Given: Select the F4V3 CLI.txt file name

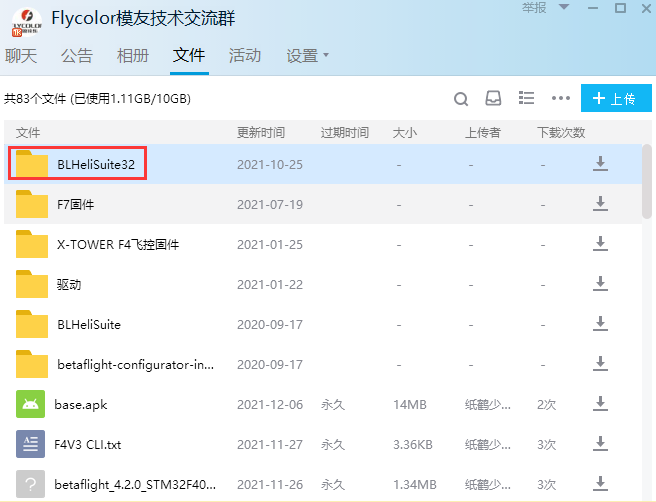Looking at the screenshot, I should point(88,444).
